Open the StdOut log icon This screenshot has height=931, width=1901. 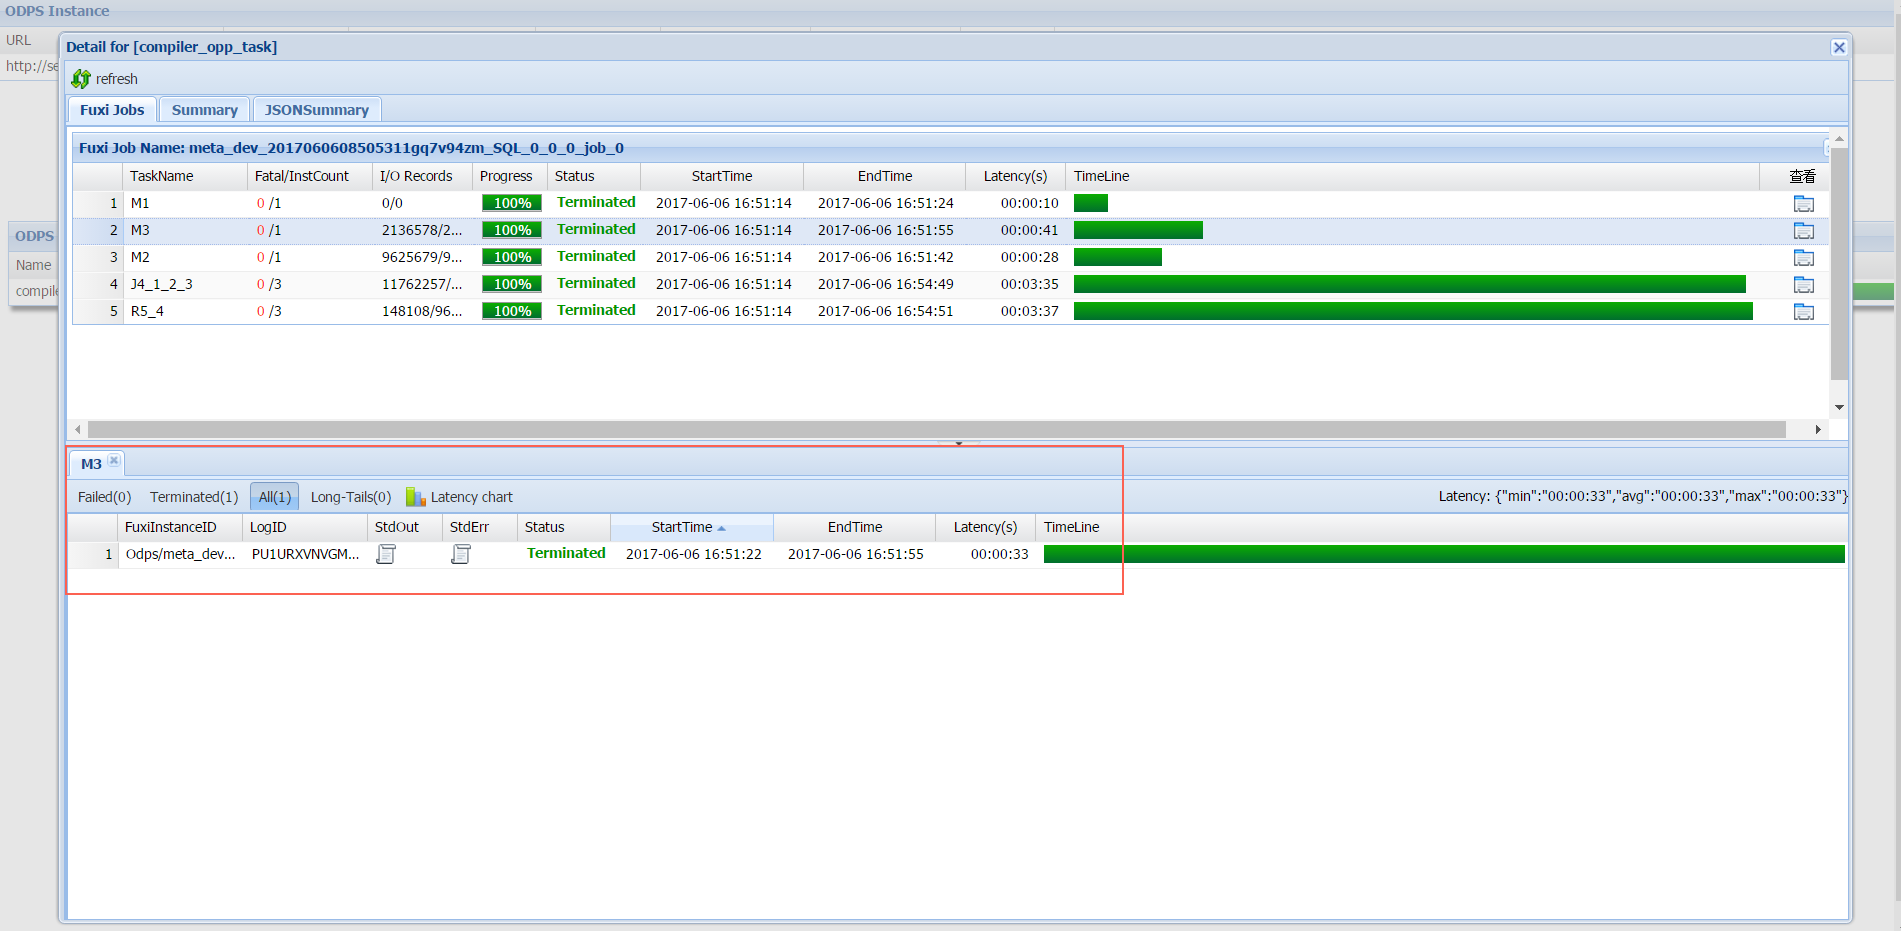[x=386, y=554]
